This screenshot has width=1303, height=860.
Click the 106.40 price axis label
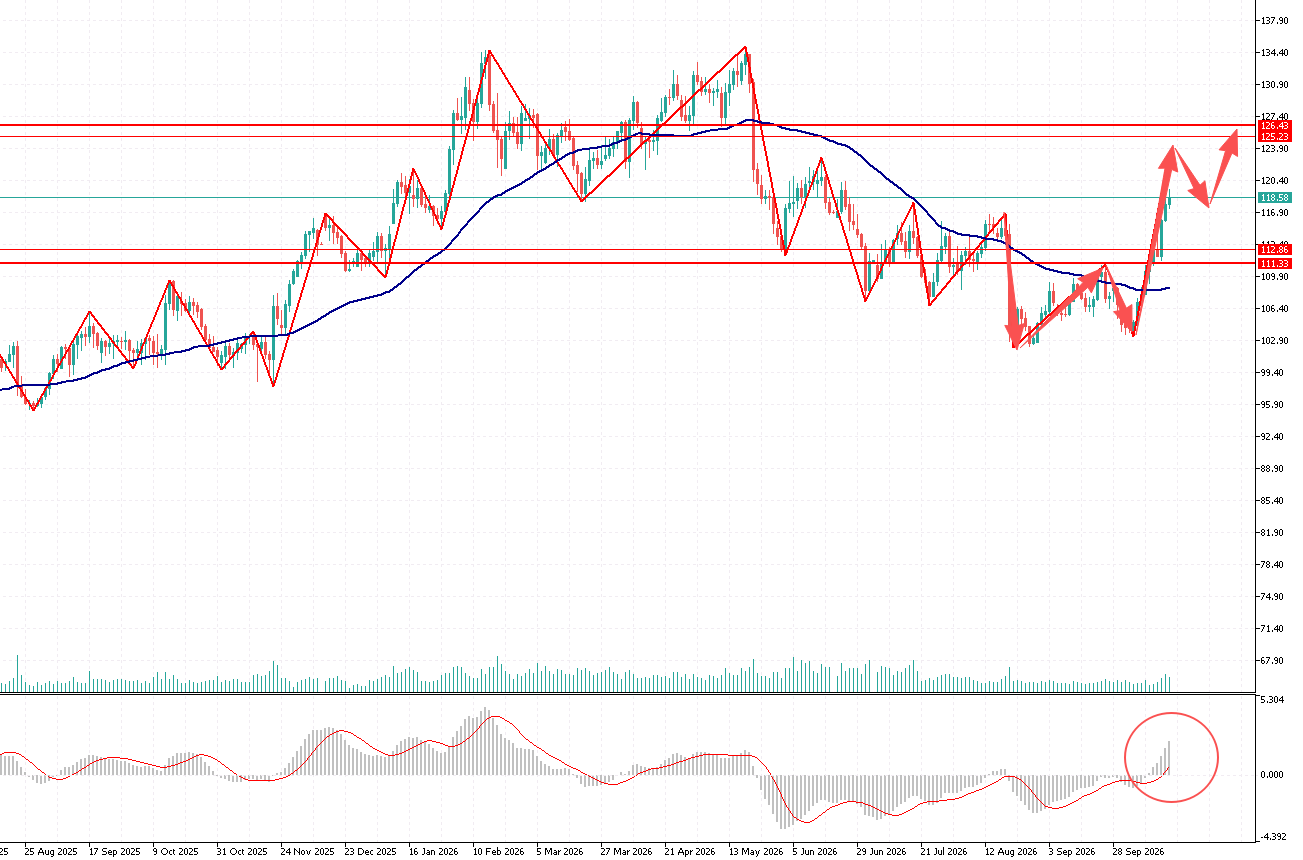click(x=1275, y=309)
